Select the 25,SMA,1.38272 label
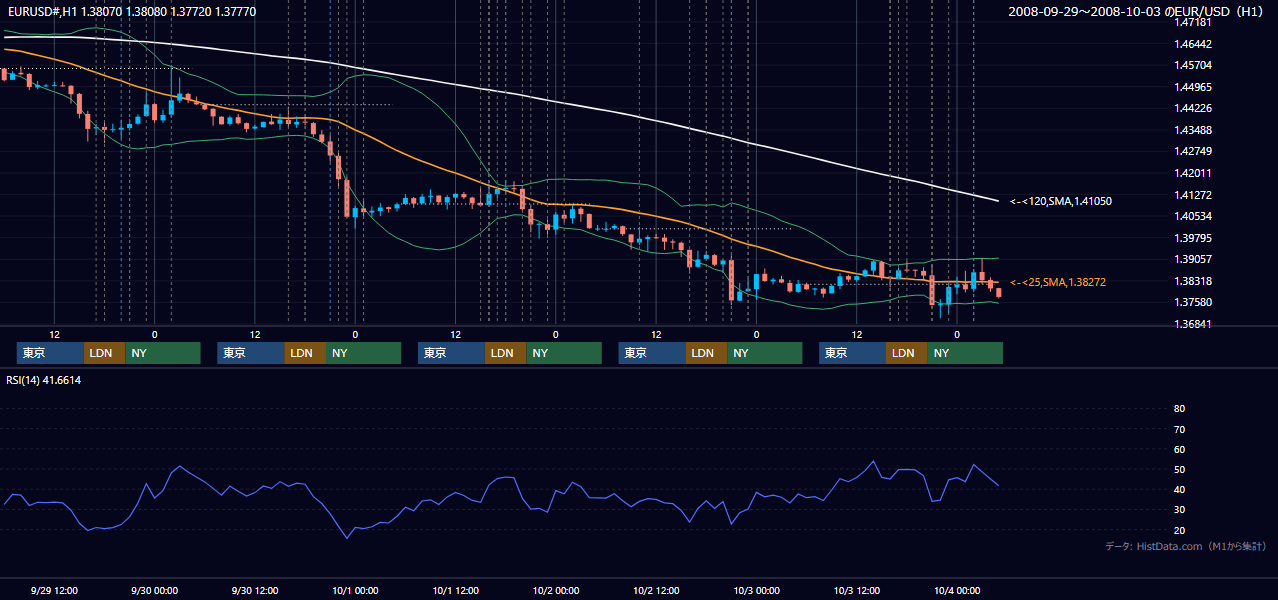 1058,282
